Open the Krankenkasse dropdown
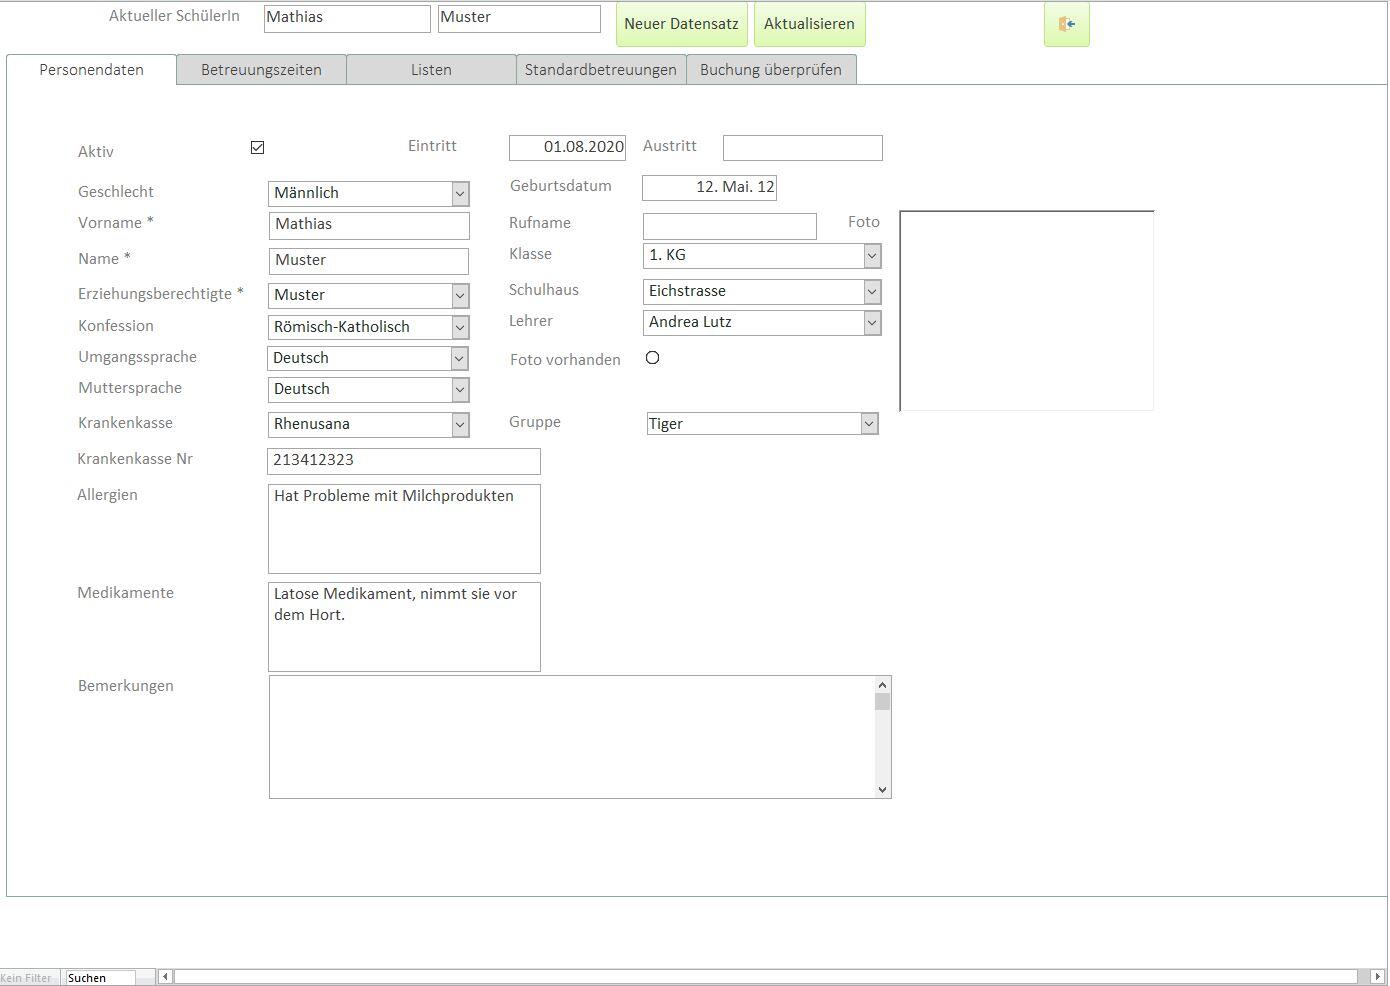This screenshot has height=986, width=1390. (459, 424)
